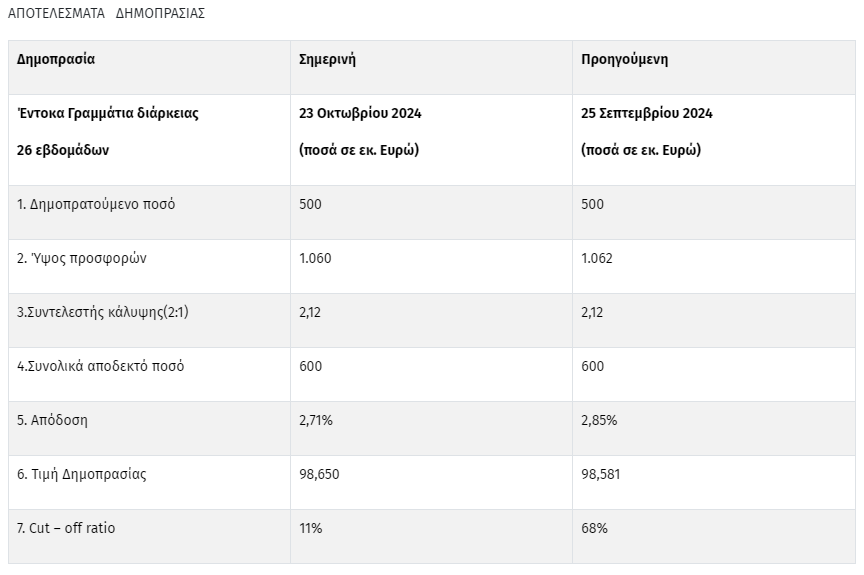
Task: Click previous bid amount 1.062
Action: (x=597, y=258)
